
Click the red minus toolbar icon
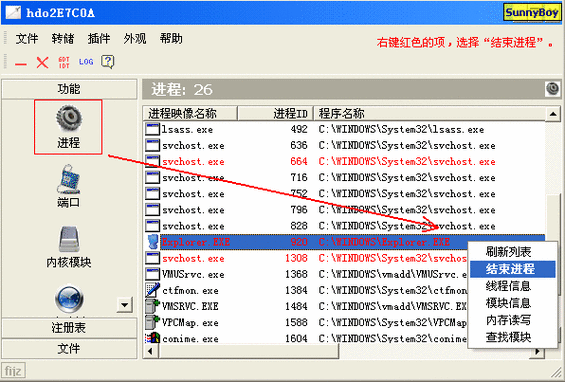tap(21, 64)
